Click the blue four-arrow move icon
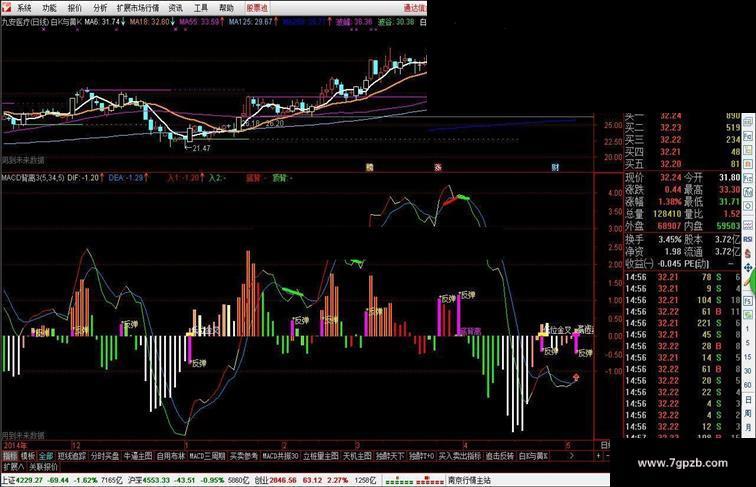Screen dimensions: 756x487 point(748,267)
